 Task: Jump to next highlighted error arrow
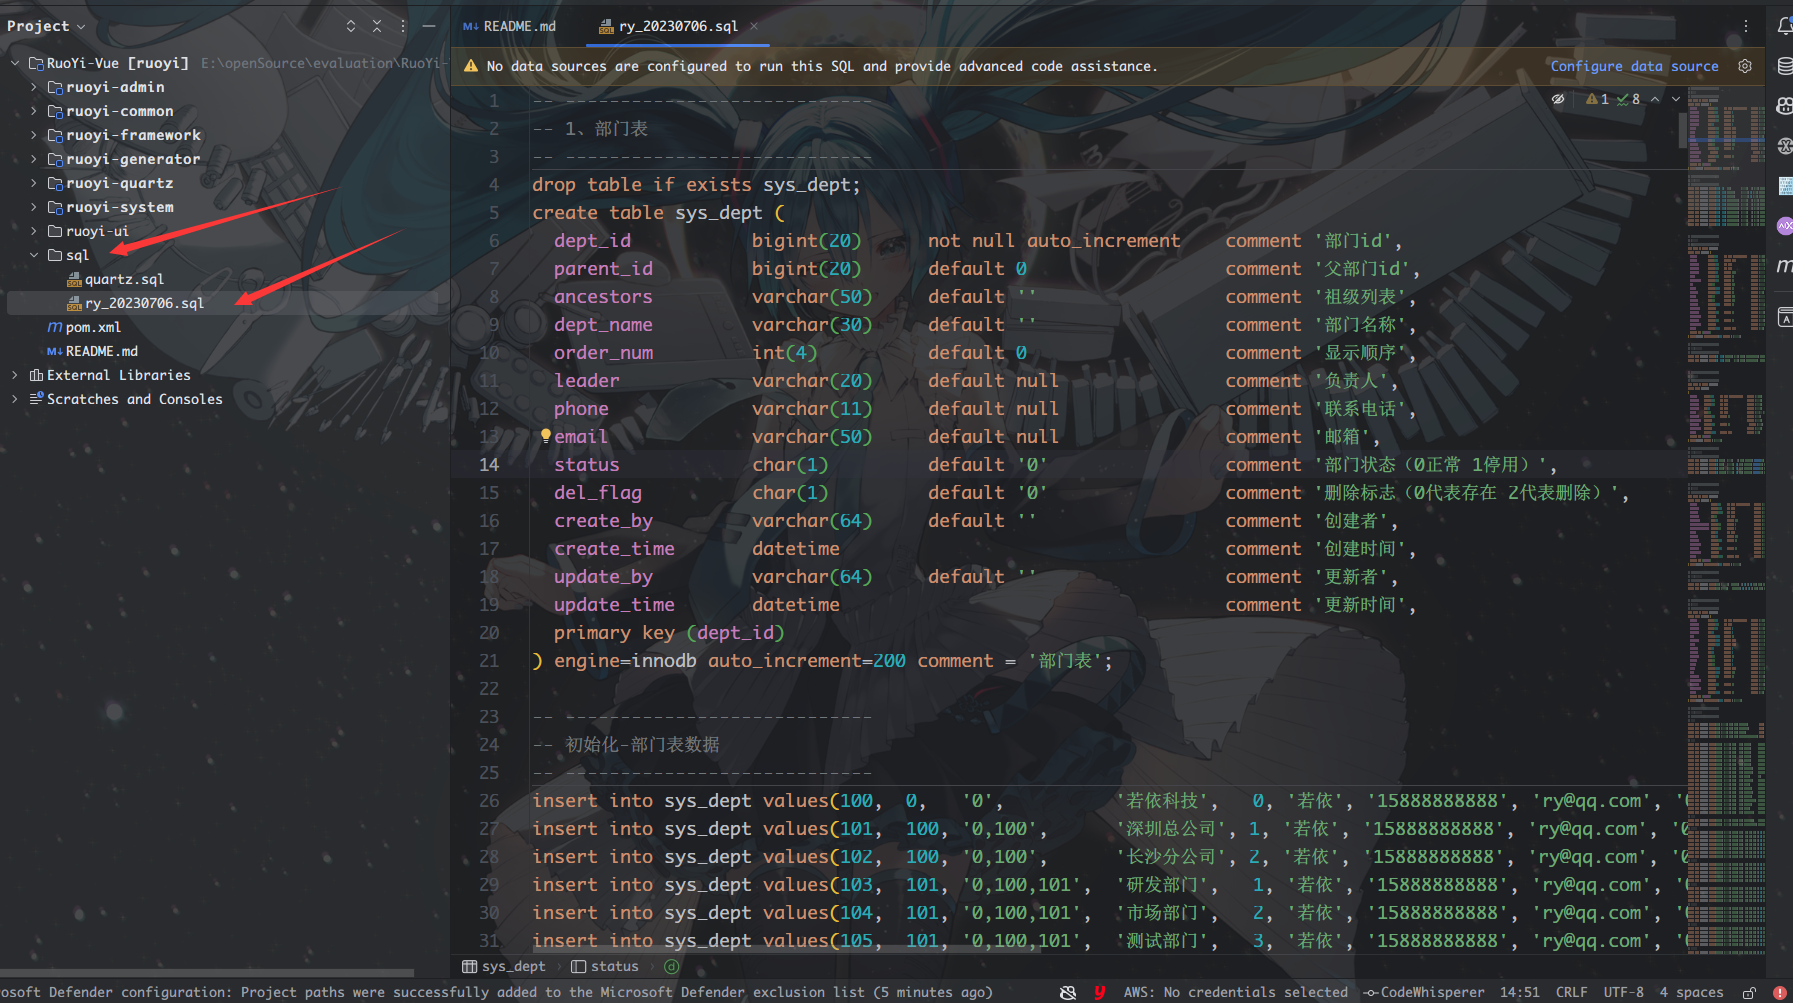click(1676, 99)
